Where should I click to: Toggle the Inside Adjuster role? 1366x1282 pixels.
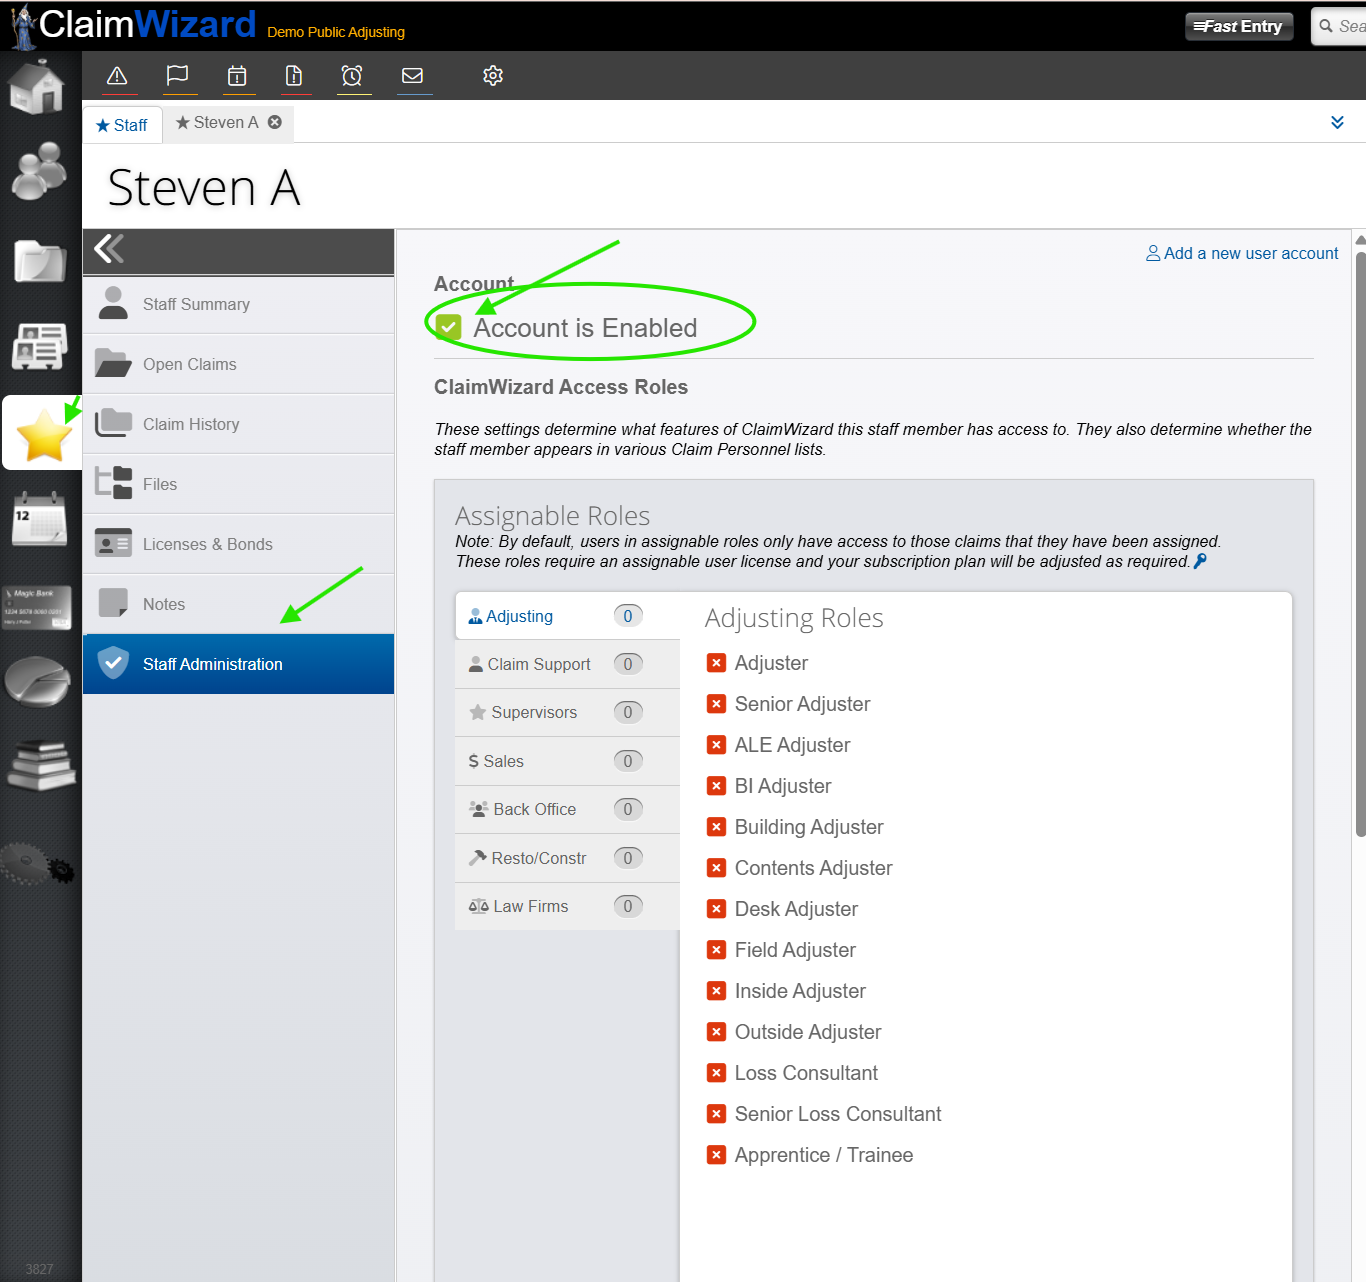click(716, 991)
